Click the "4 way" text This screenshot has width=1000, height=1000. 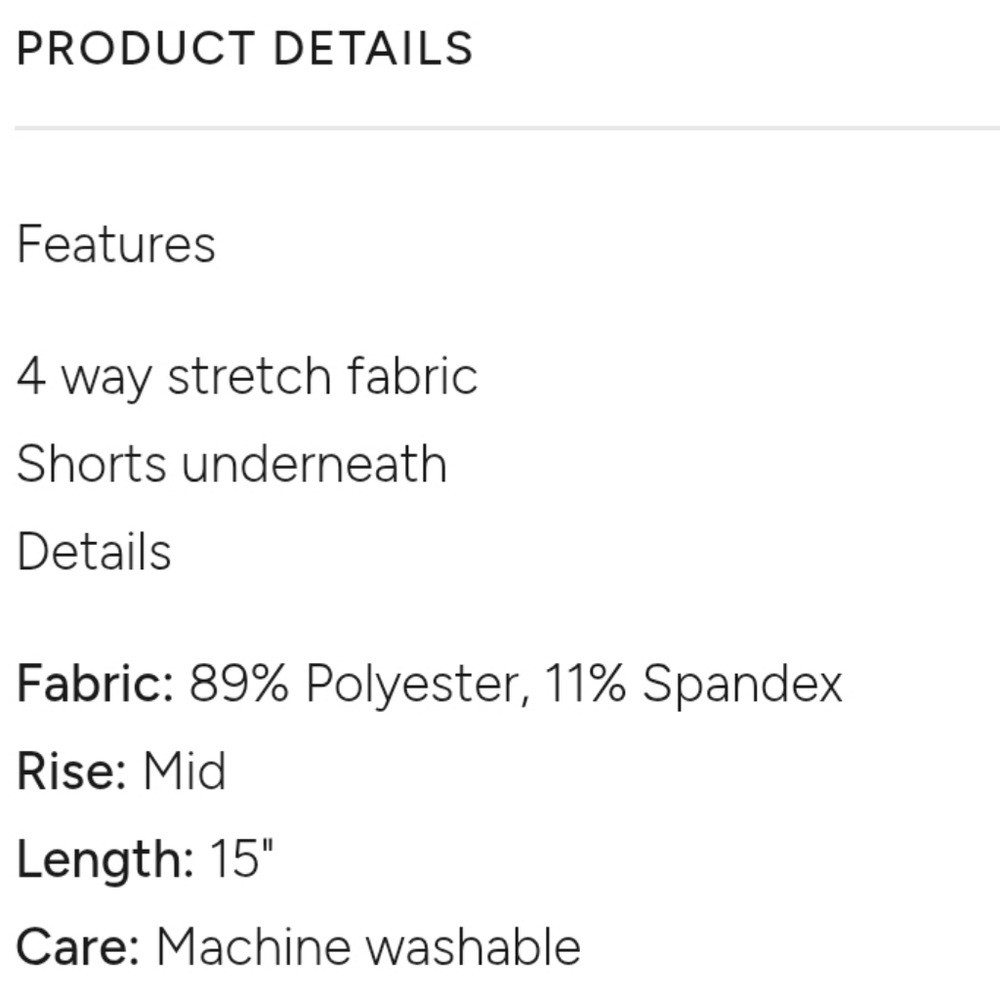85,377
